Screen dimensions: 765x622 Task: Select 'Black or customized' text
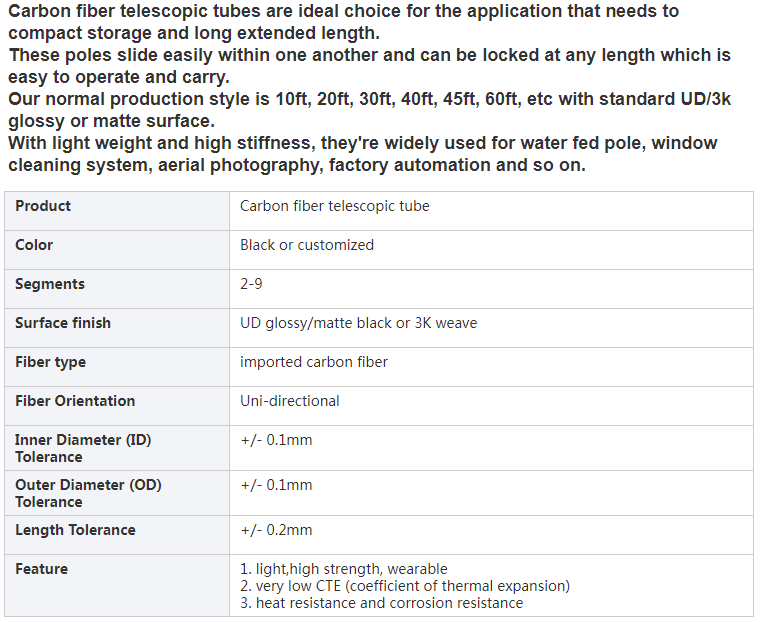coord(307,244)
